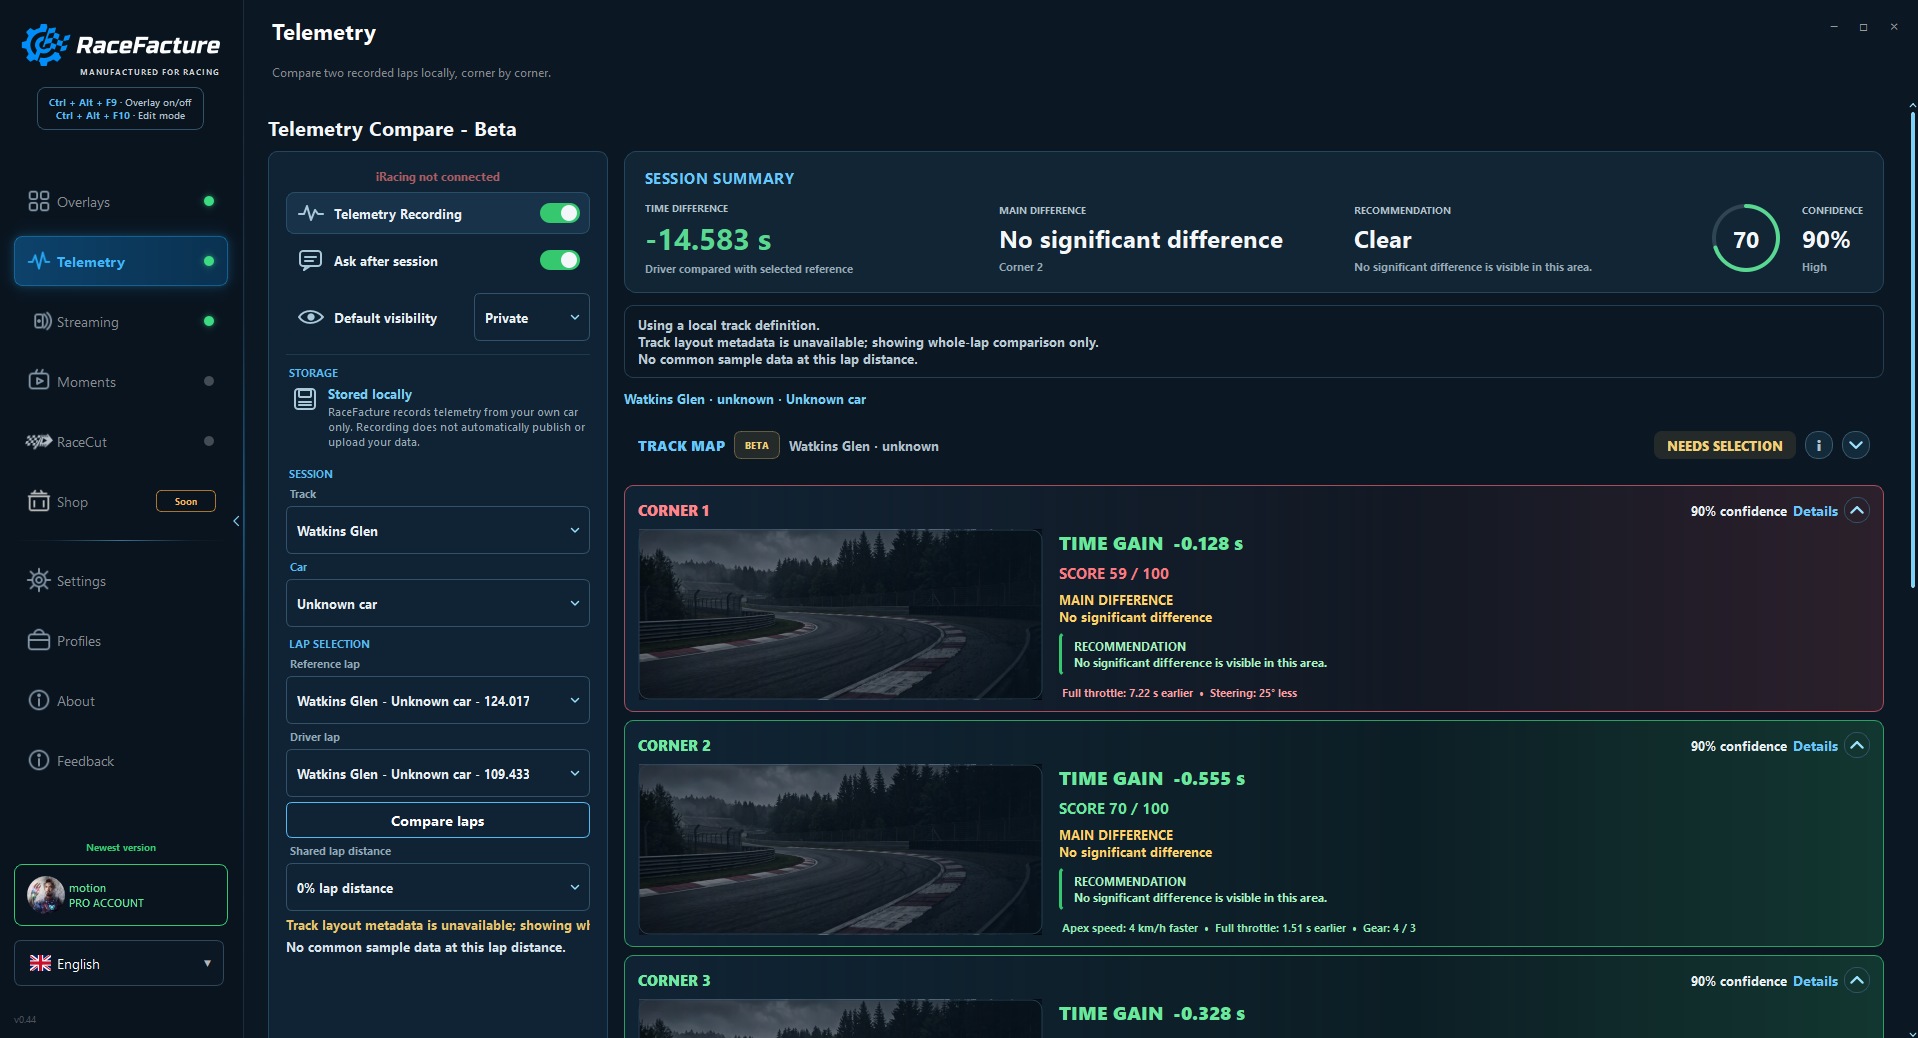Open Profiles via briefcase icon
Screen dimensions: 1918x1038
[39, 640]
